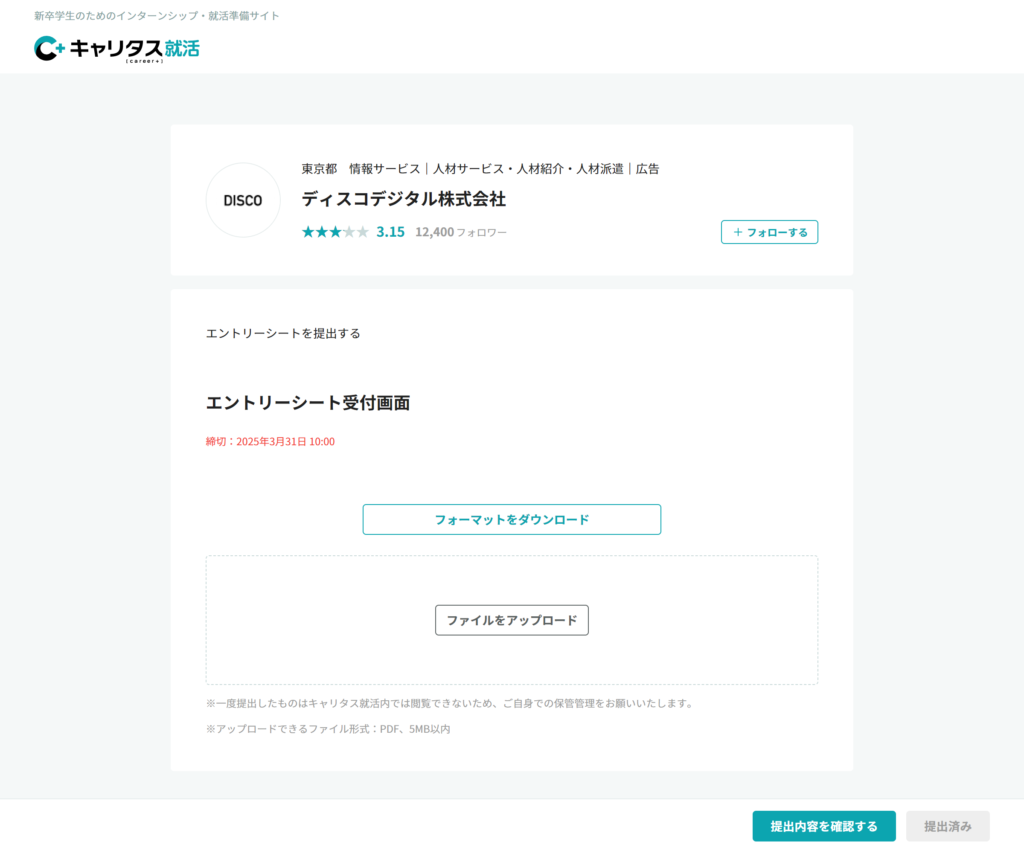Viewport: 1024px width, 853px height.
Task: Click the industry line 東京都 情報サービス
Action: pos(480,169)
